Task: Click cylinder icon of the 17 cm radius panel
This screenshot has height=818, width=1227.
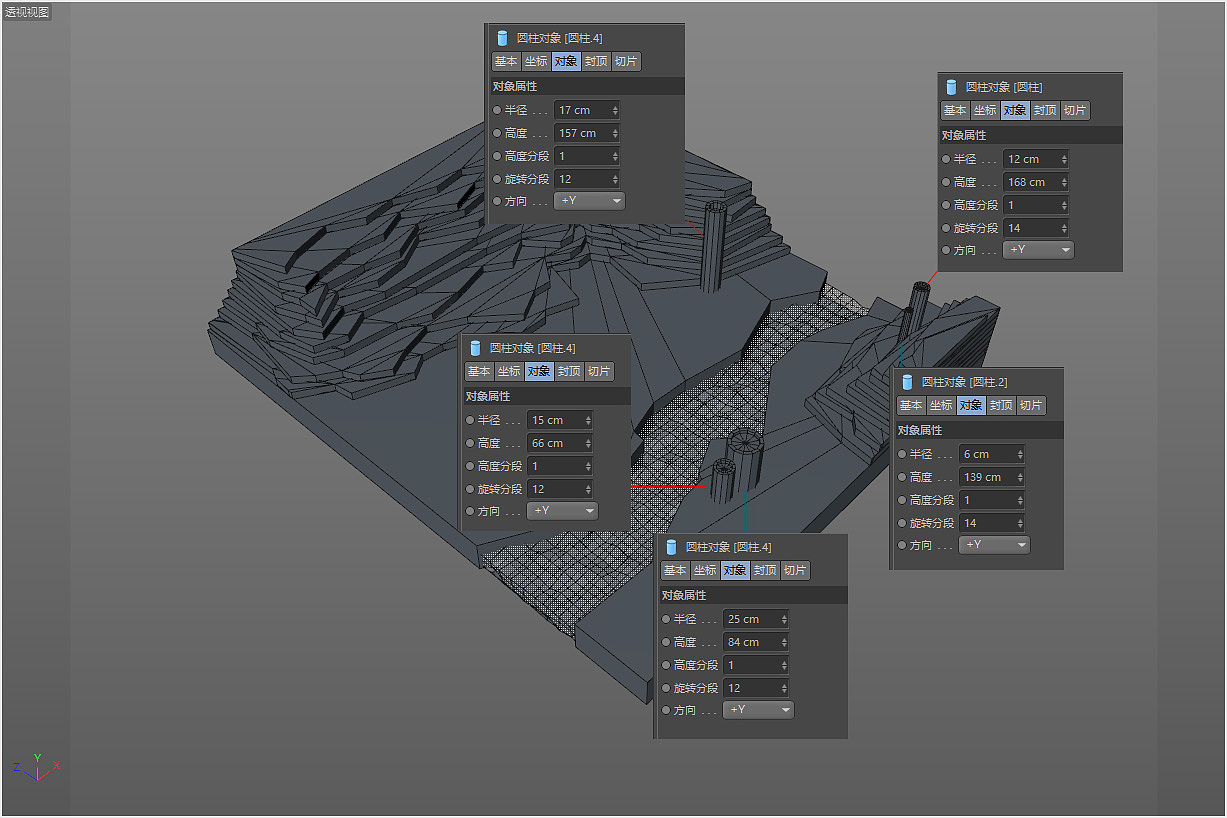Action: [502, 38]
